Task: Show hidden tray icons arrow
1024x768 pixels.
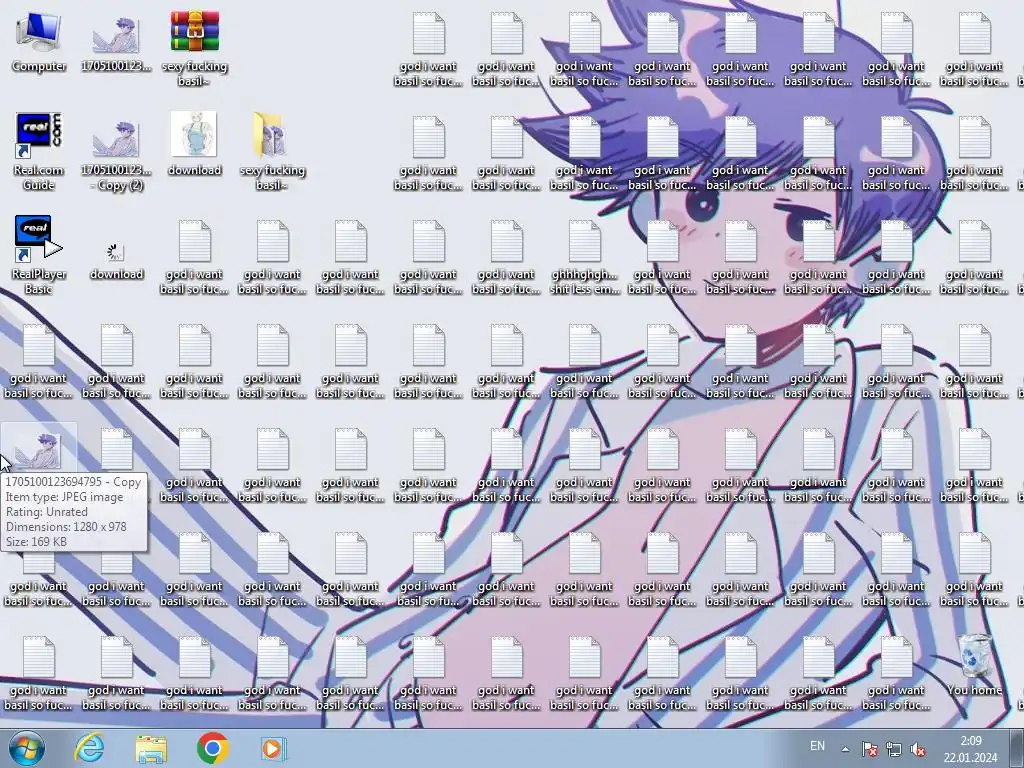Action: point(845,749)
